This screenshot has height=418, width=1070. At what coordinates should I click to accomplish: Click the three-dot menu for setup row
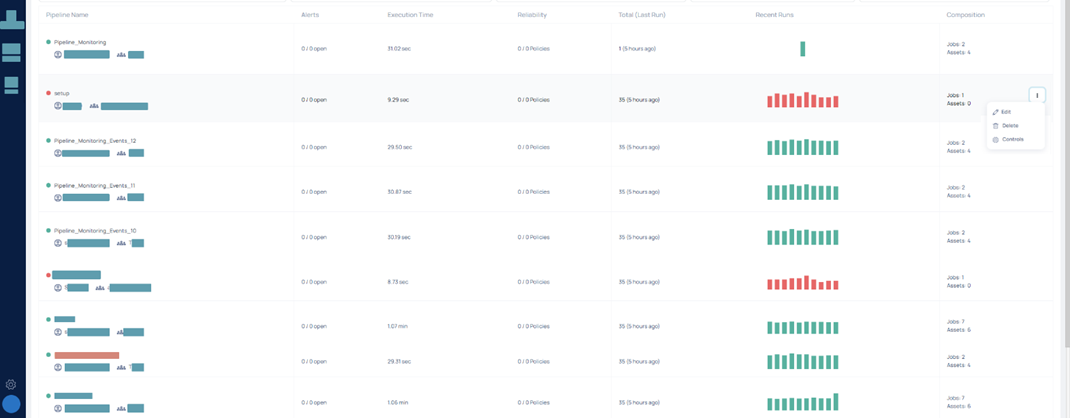1037,96
